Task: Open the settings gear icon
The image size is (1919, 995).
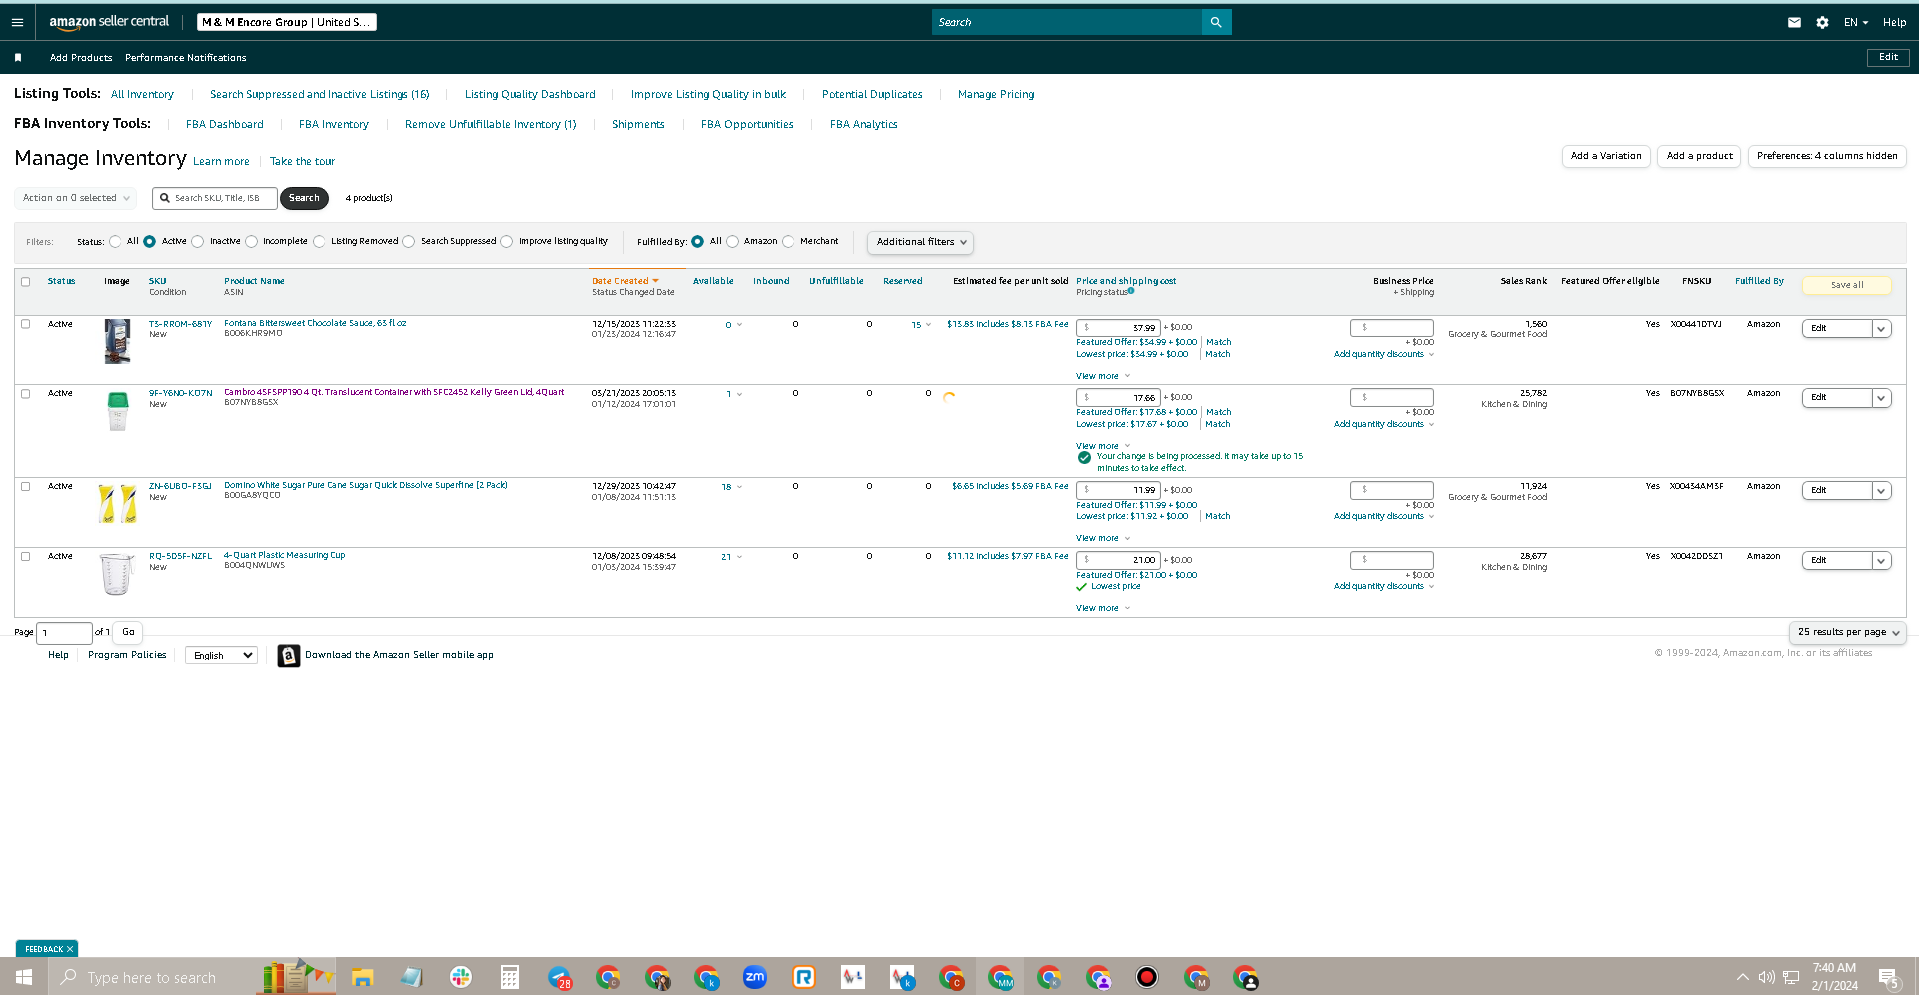Action: [x=1822, y=22]
